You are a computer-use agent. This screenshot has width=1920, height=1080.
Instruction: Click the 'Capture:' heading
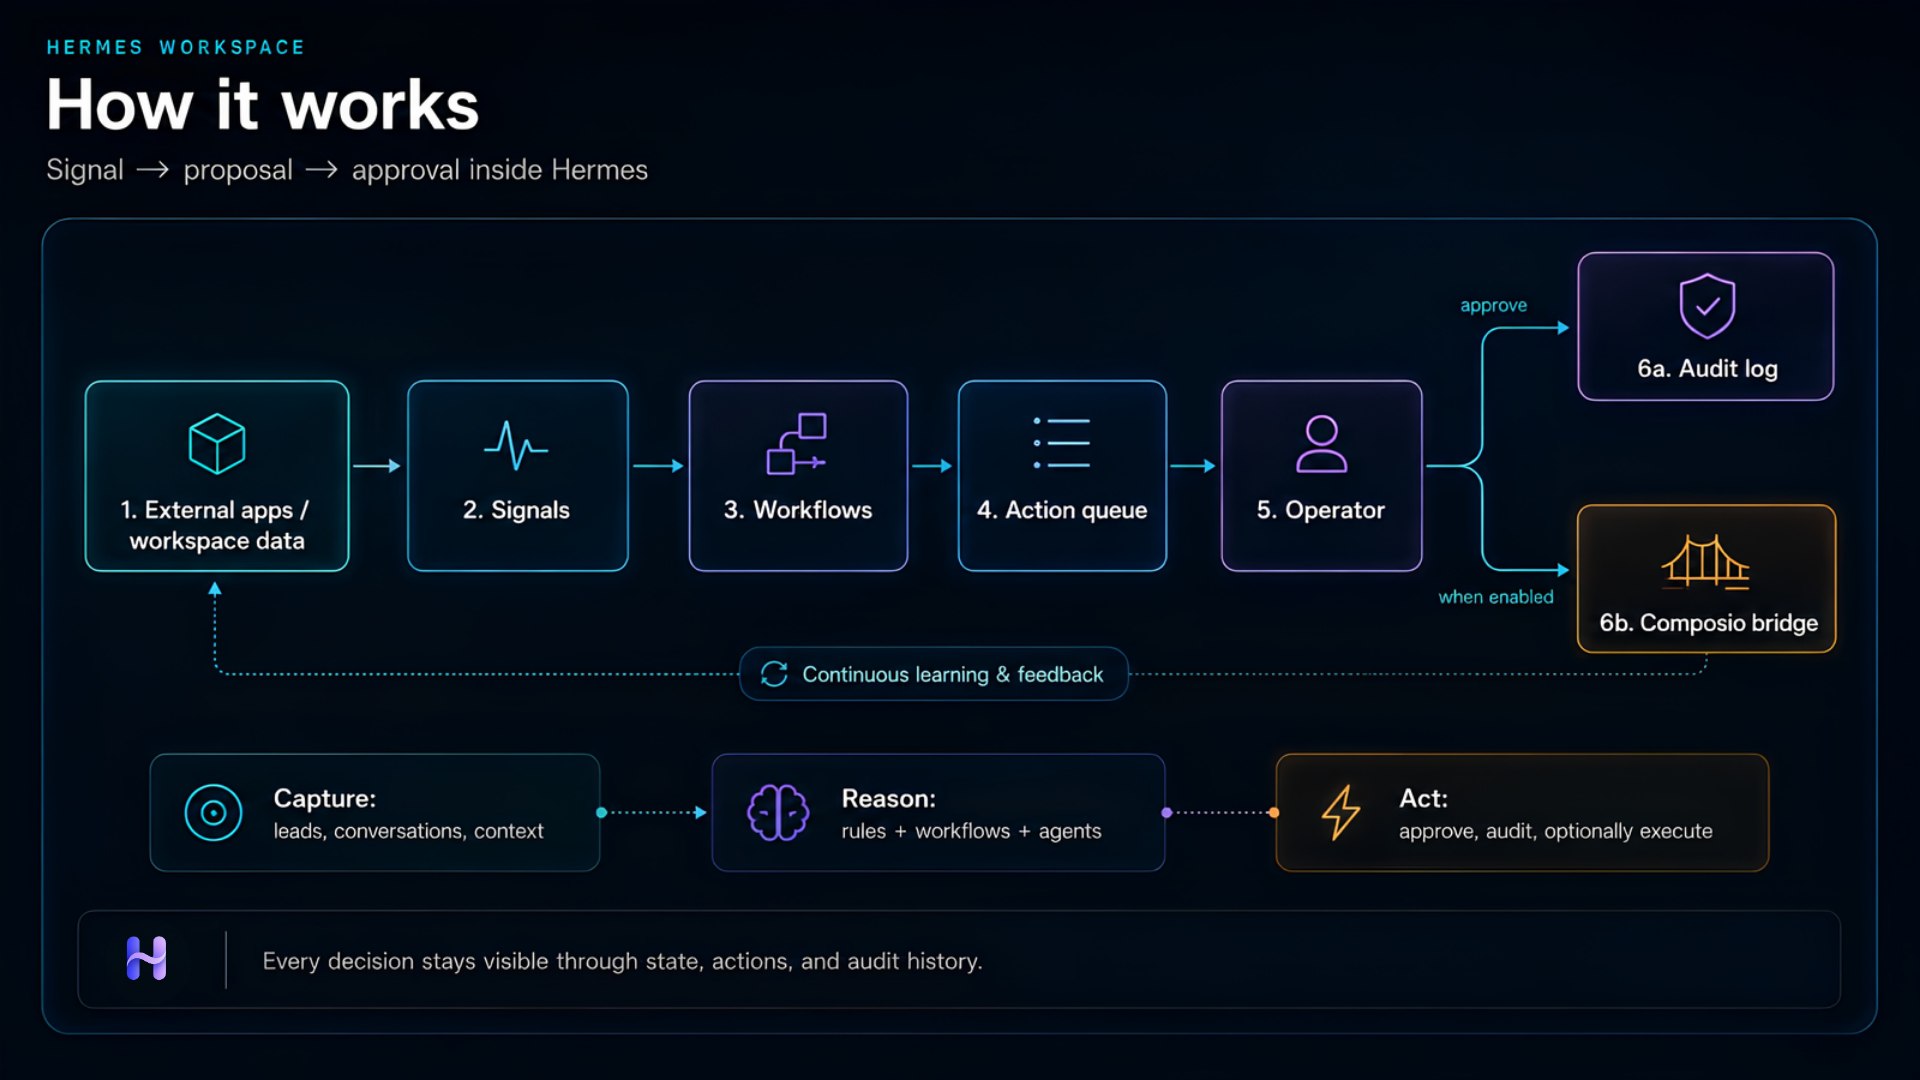point(325,798)
